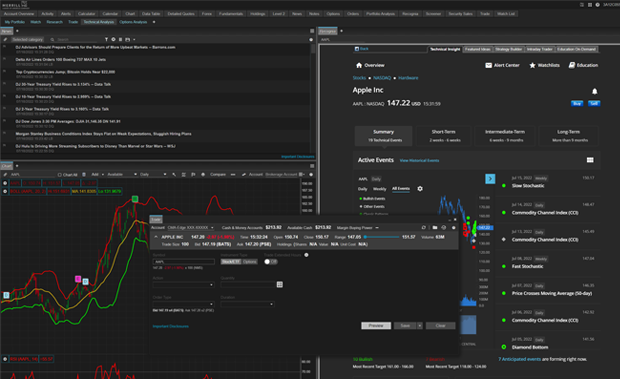The width and height of the screenshot is (620, 379).
Task: Open the Chart panel menu icon
Action: click(312, 166)
